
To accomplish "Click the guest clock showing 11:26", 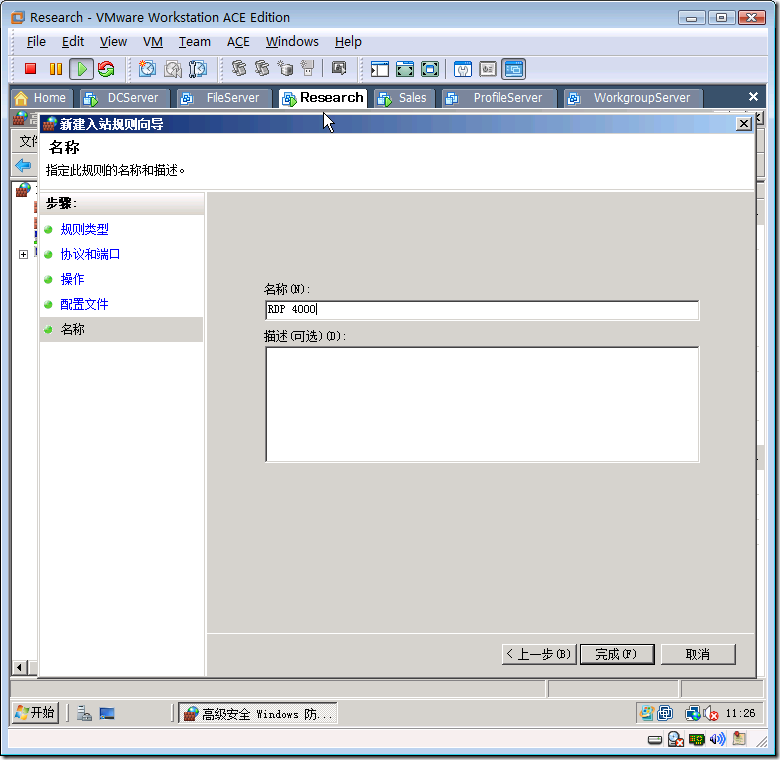I will (740, 714).
